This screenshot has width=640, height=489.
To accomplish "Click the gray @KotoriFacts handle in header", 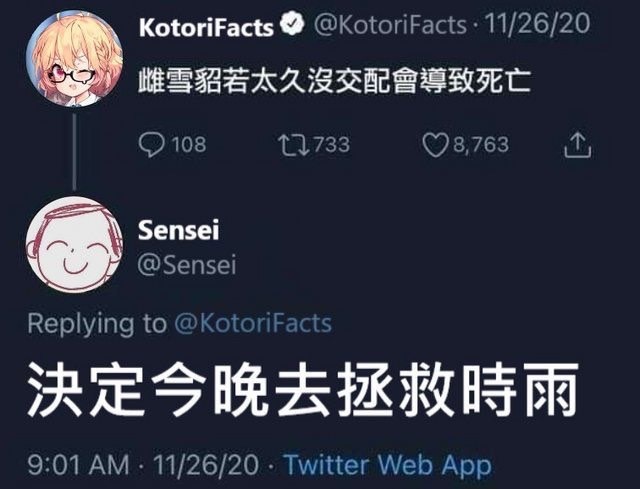I will point(390,25).
